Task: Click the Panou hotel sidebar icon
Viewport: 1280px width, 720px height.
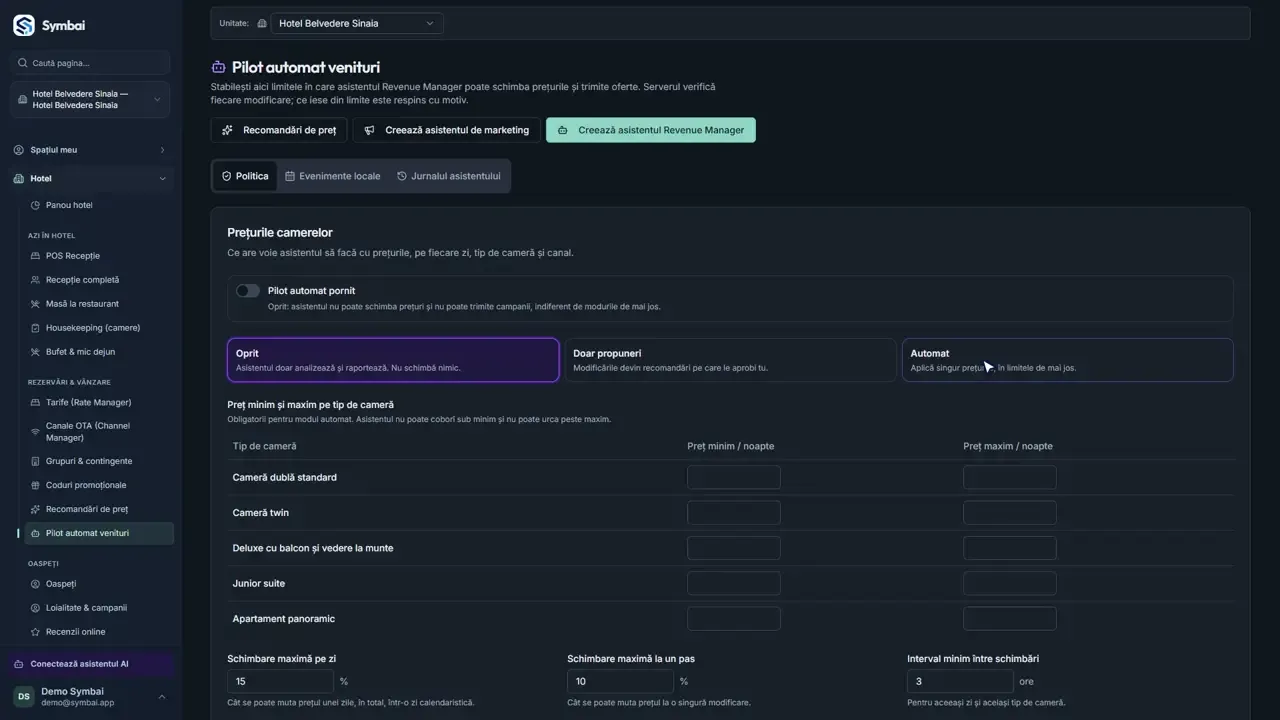Action: click(x=36, y=205)
